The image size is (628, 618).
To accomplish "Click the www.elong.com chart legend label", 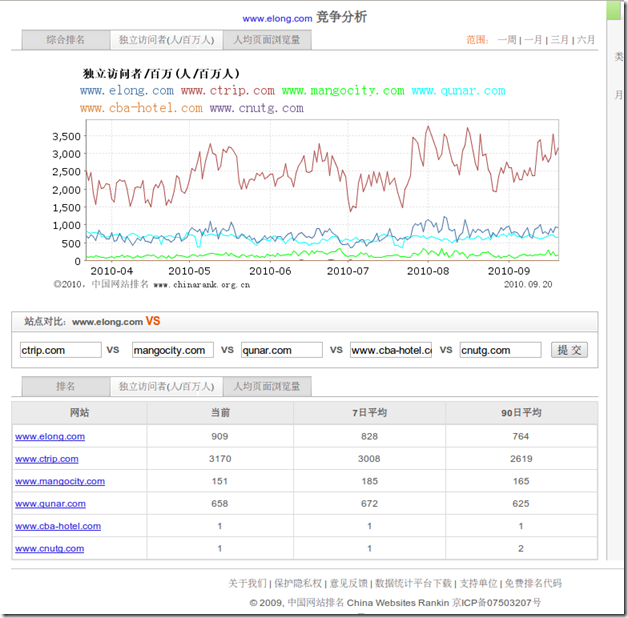I will 127,91.
